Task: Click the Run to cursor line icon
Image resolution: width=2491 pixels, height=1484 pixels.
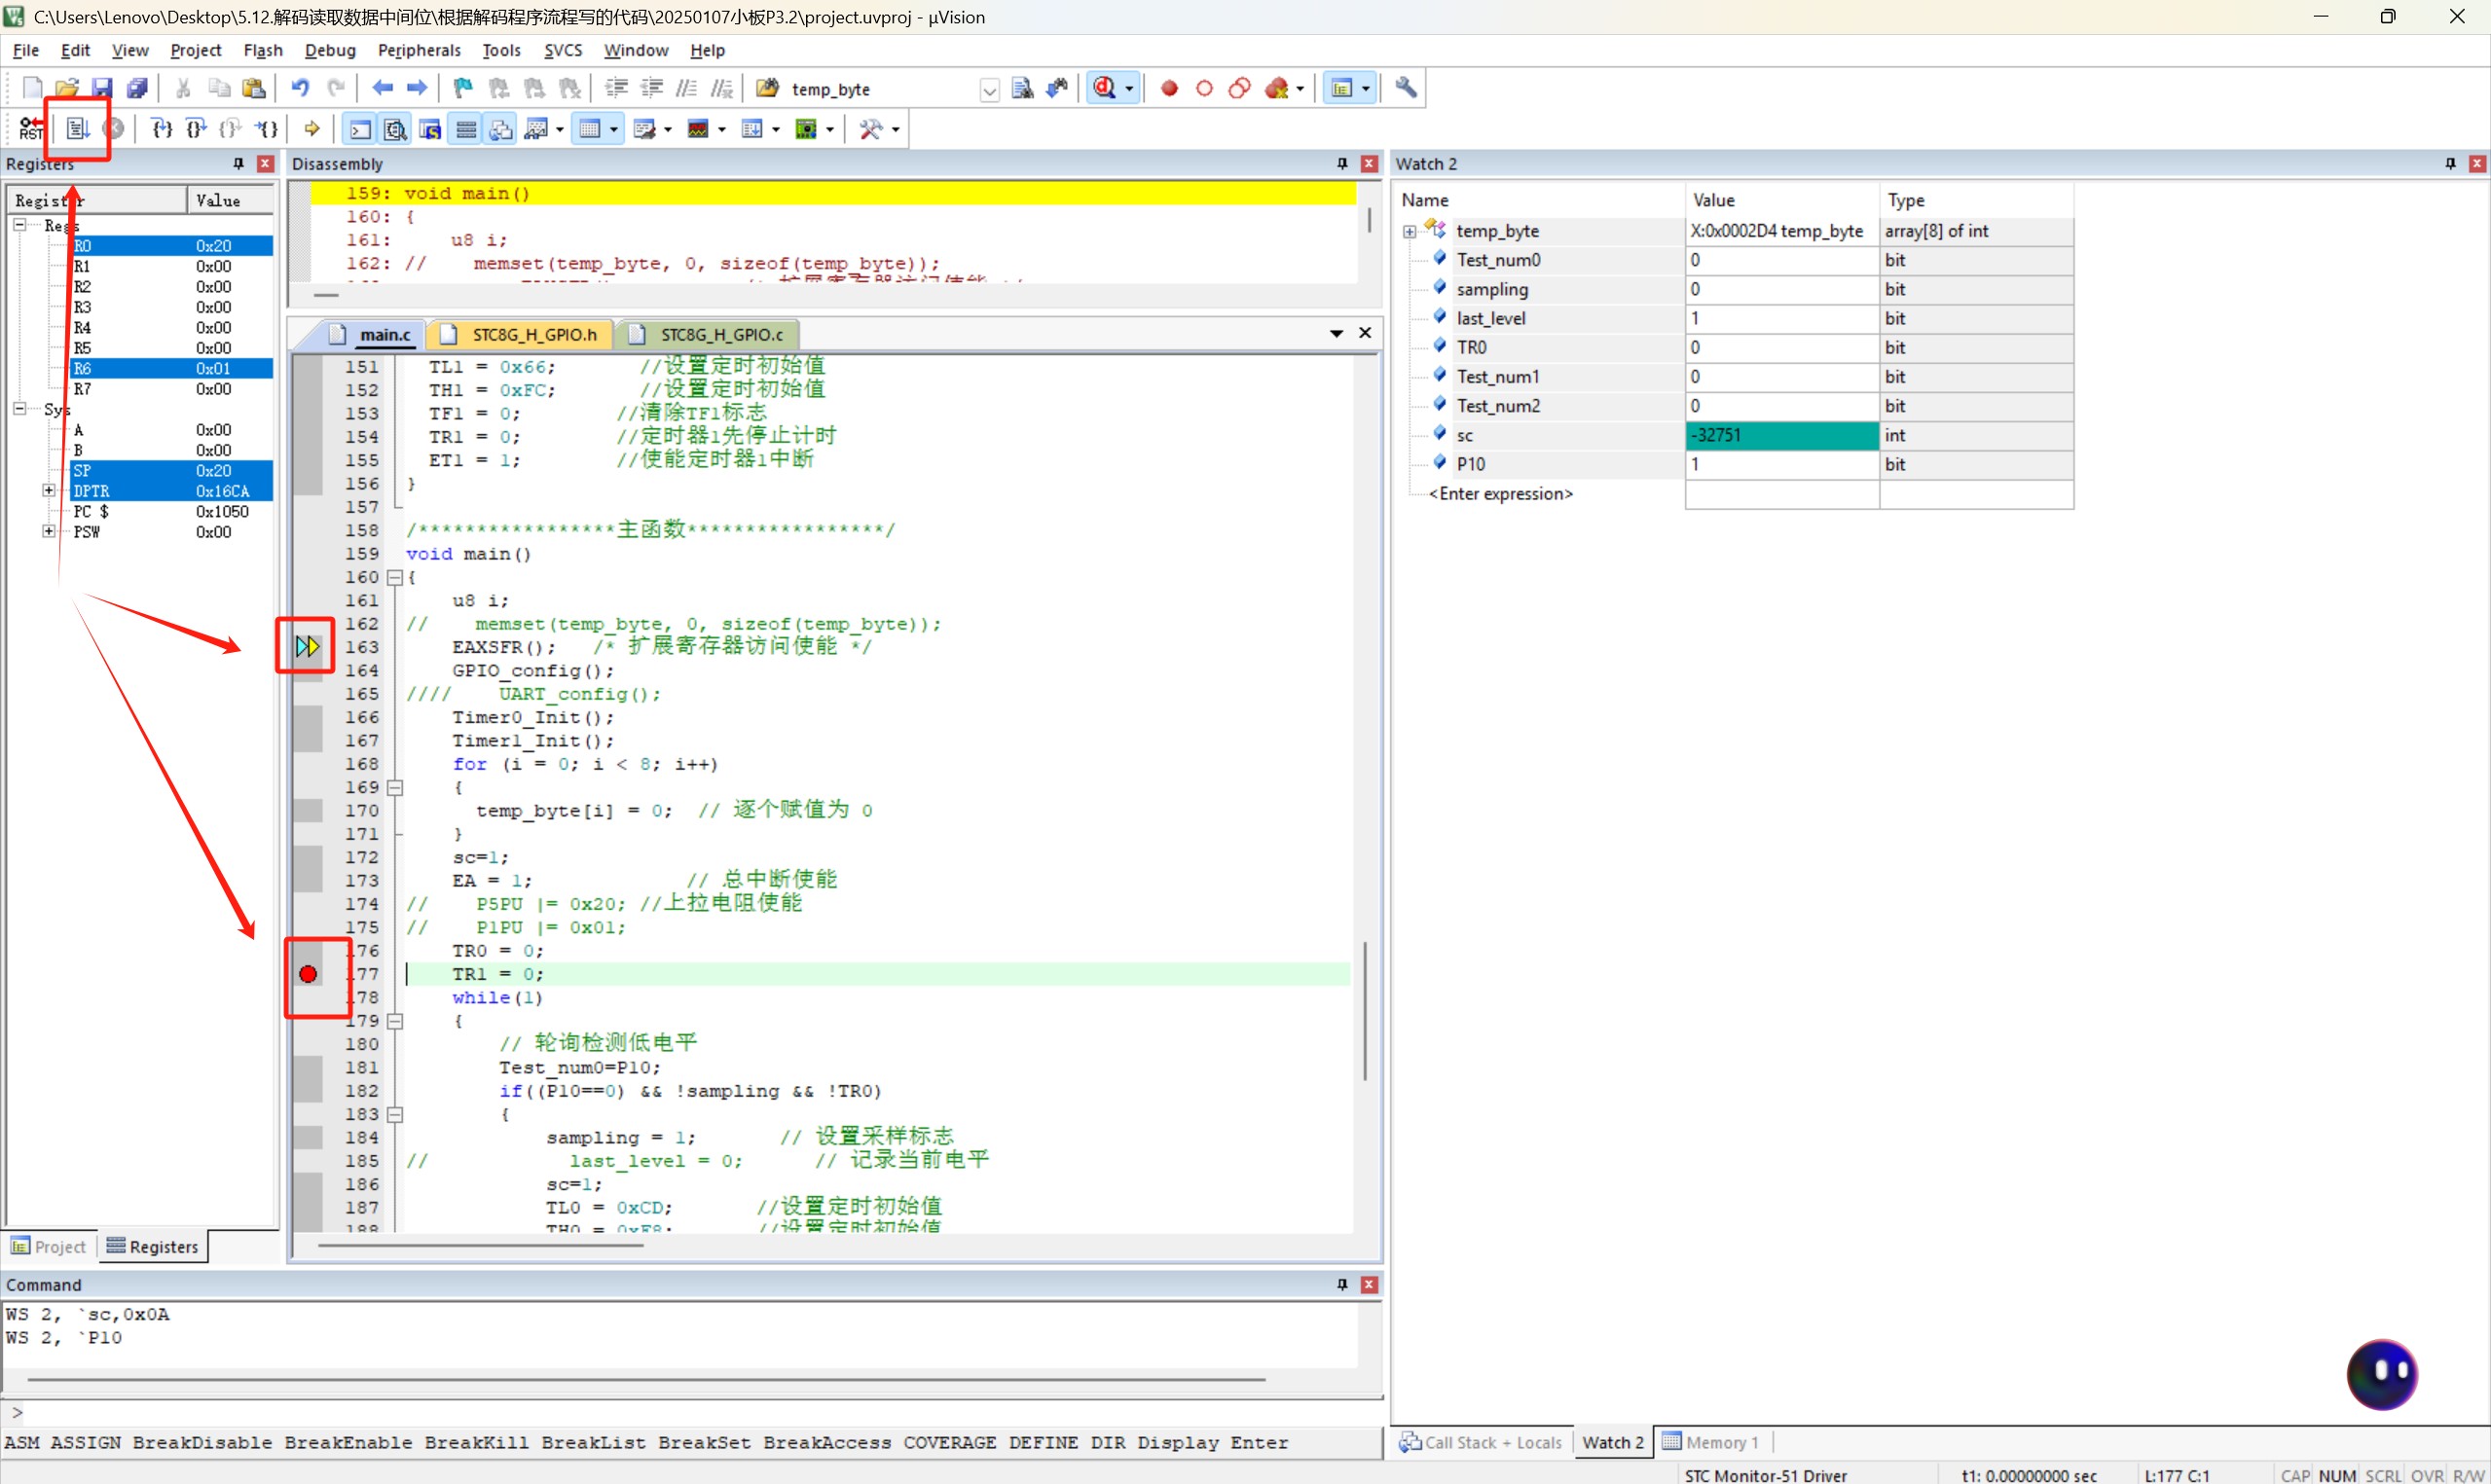Action: 266,128
